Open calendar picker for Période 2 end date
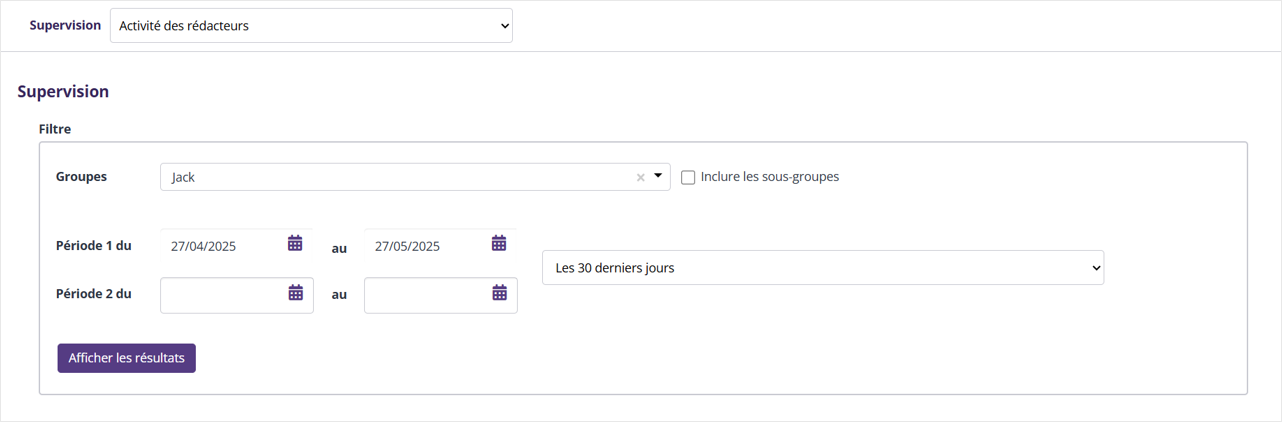 [x=500, y=293]
